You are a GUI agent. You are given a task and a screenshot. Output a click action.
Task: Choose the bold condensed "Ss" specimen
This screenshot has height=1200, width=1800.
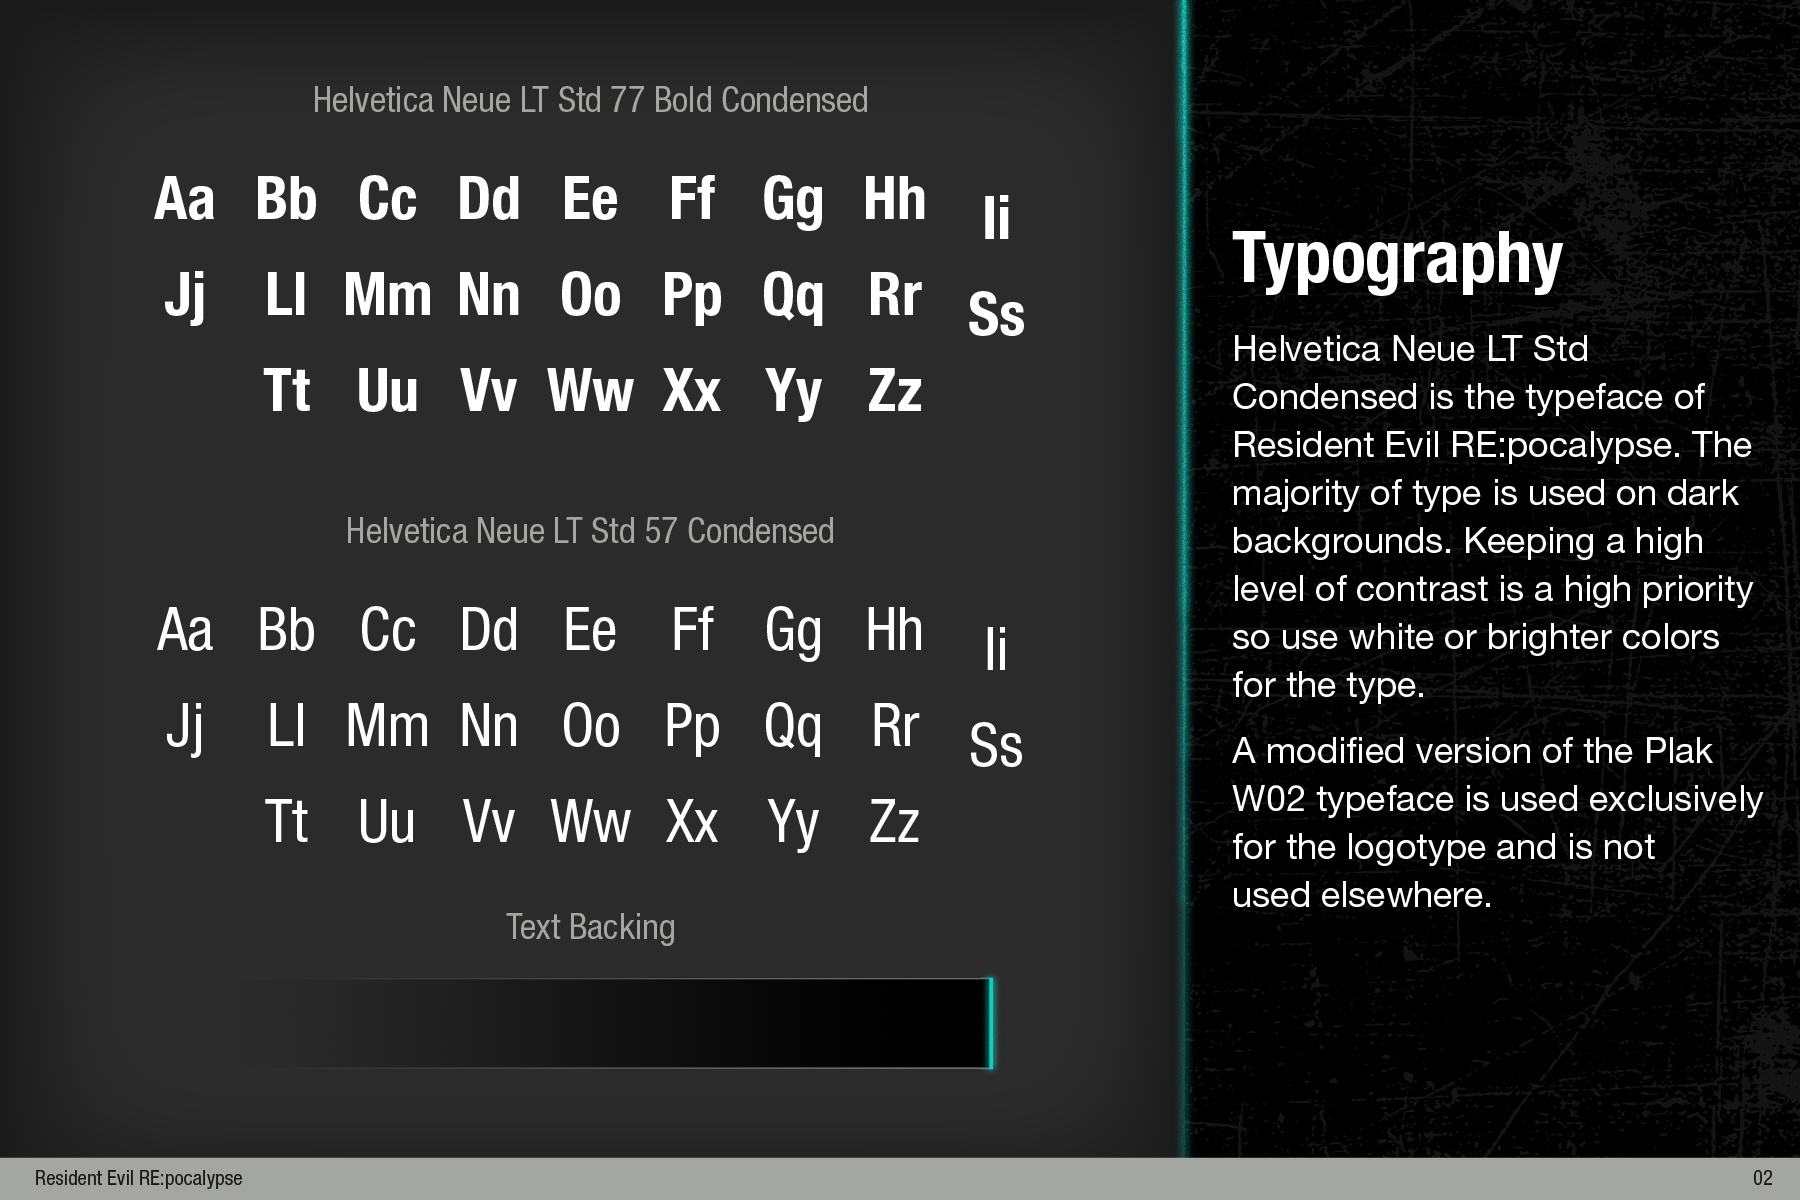tap(996, 312)
